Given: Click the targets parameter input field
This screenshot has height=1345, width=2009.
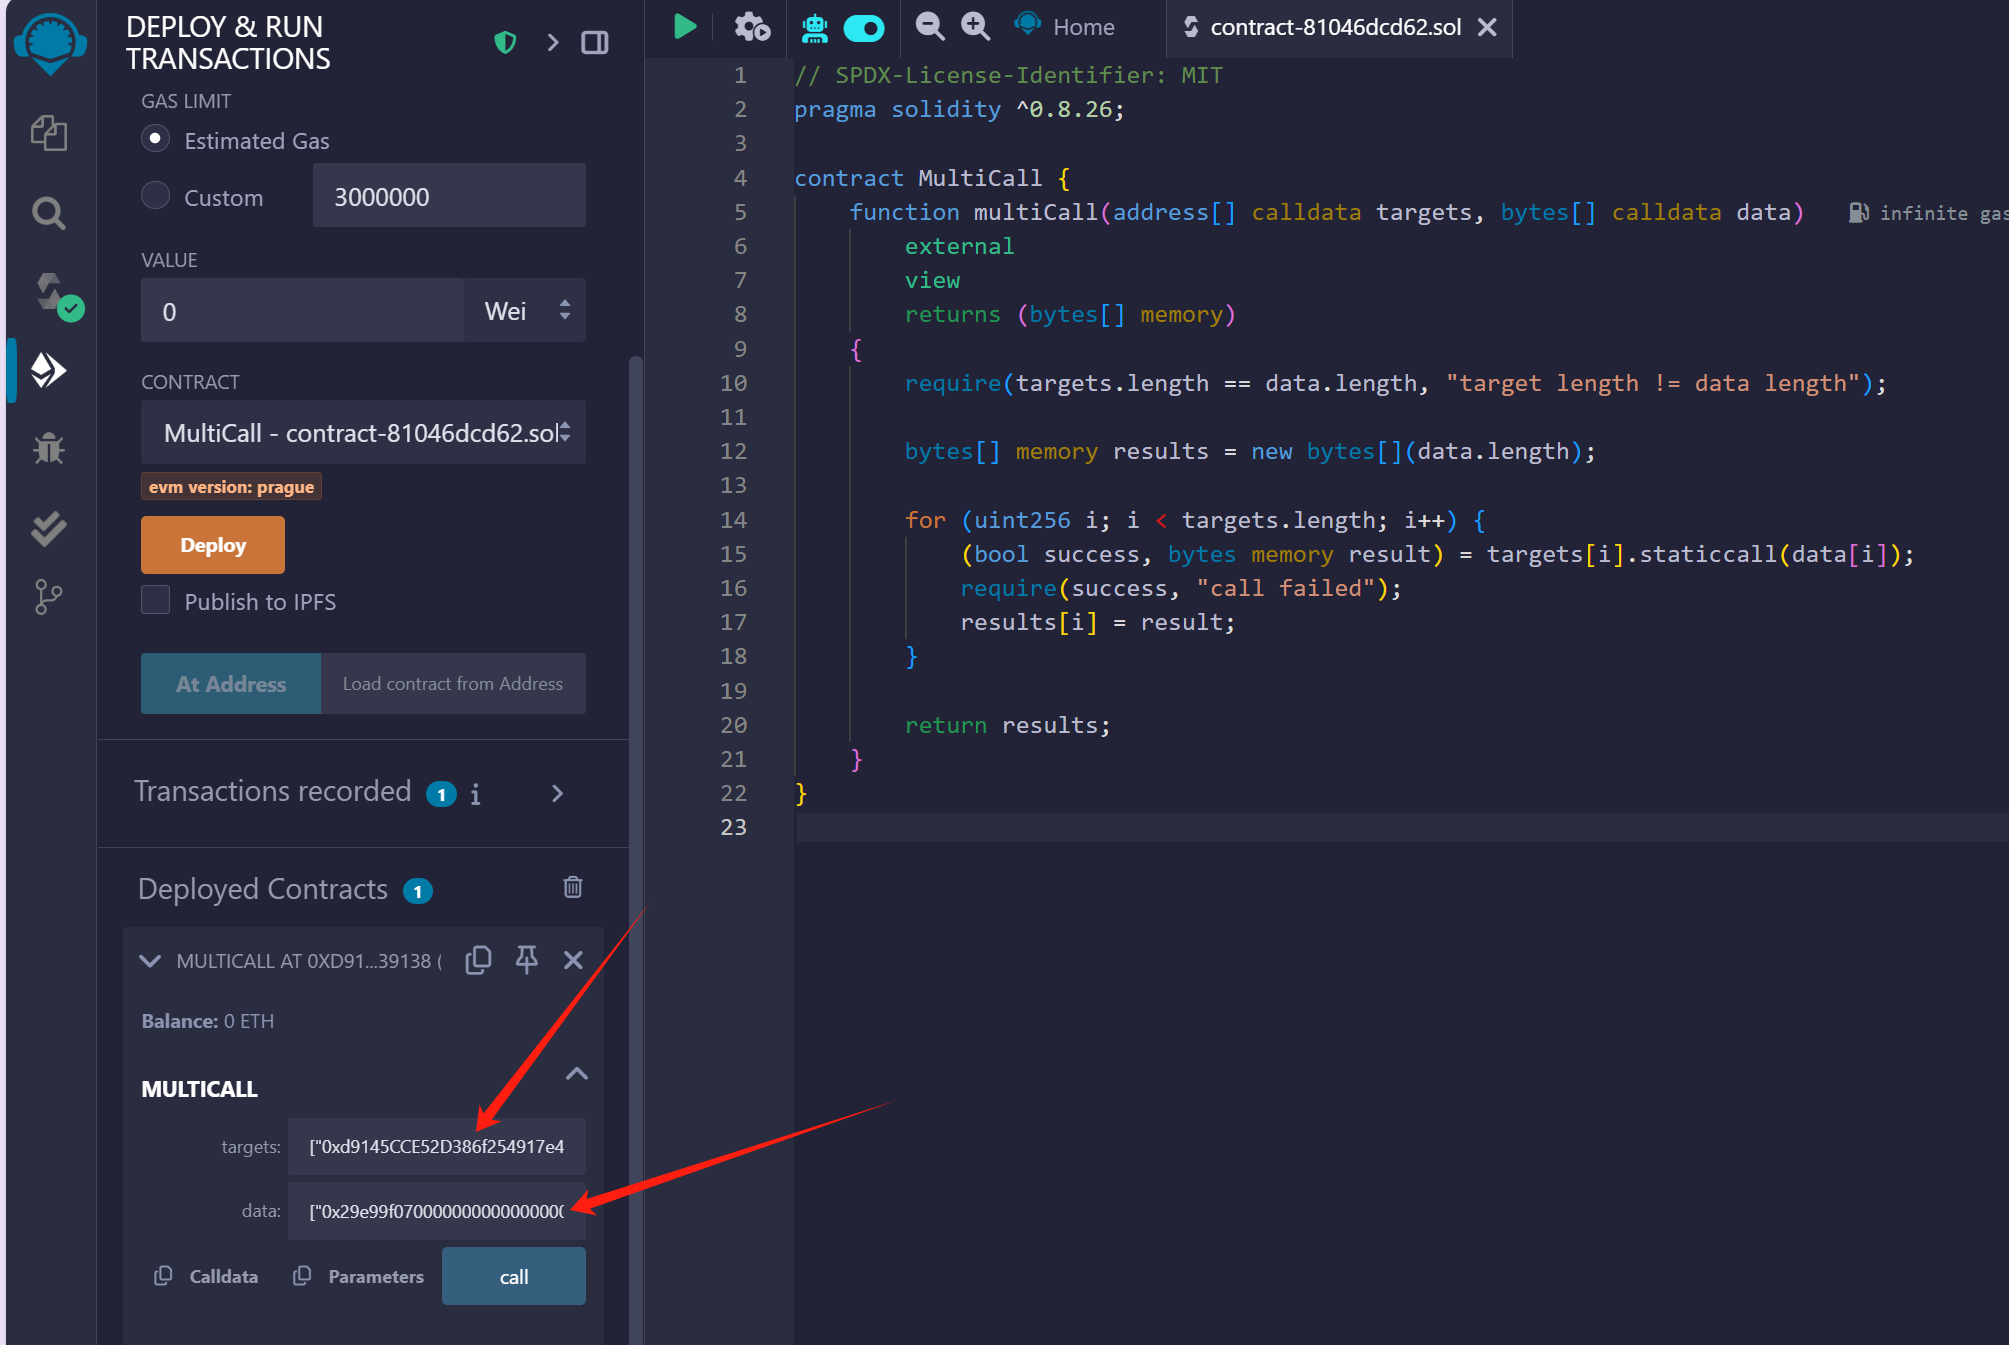Looking at the screenshot, I should click(x=437, y=1146).
